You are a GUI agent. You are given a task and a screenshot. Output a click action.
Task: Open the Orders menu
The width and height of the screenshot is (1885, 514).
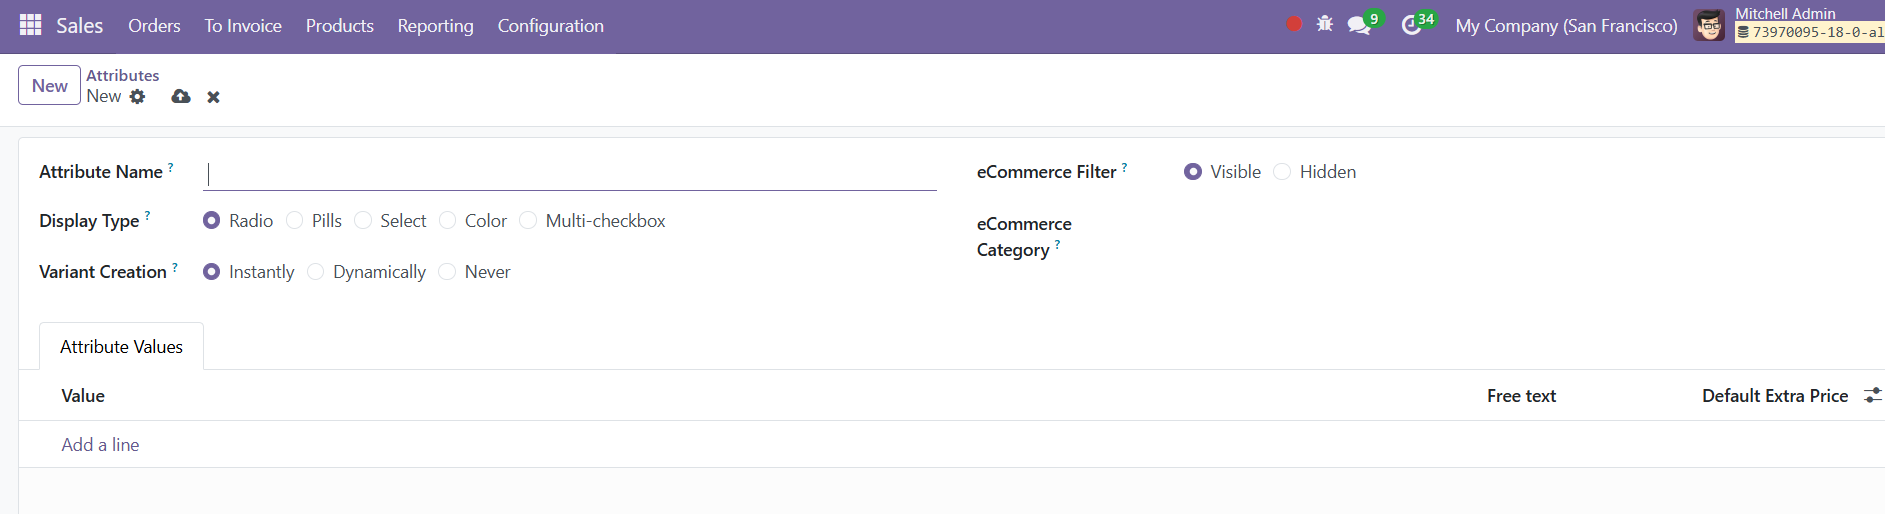154,26
